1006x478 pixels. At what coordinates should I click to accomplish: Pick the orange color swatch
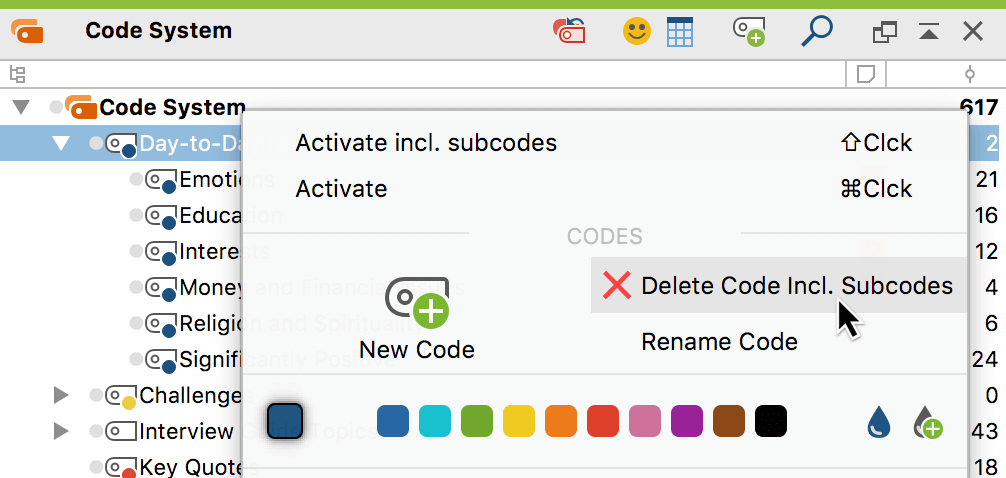pyautogui.click(x=561, y=422)
